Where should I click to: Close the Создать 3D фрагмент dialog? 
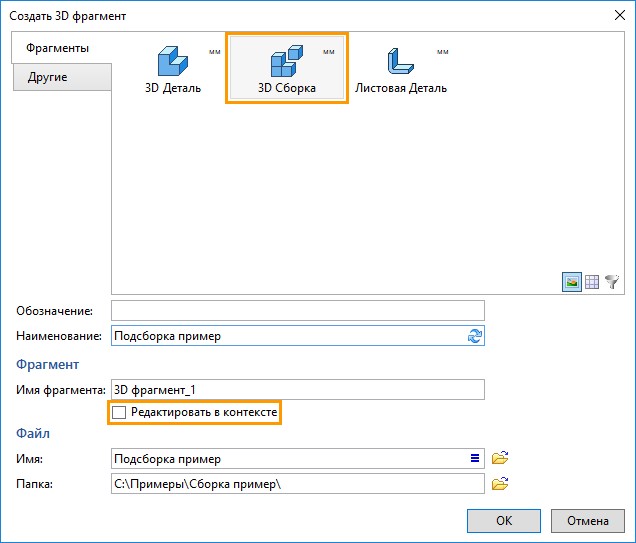(x=620, y=16)
